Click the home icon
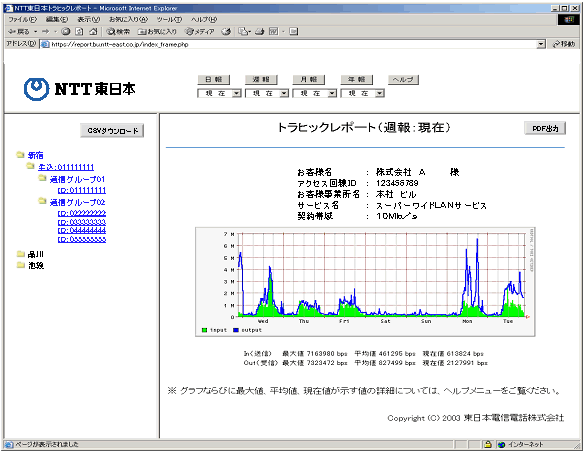 (x=93, y=32)
